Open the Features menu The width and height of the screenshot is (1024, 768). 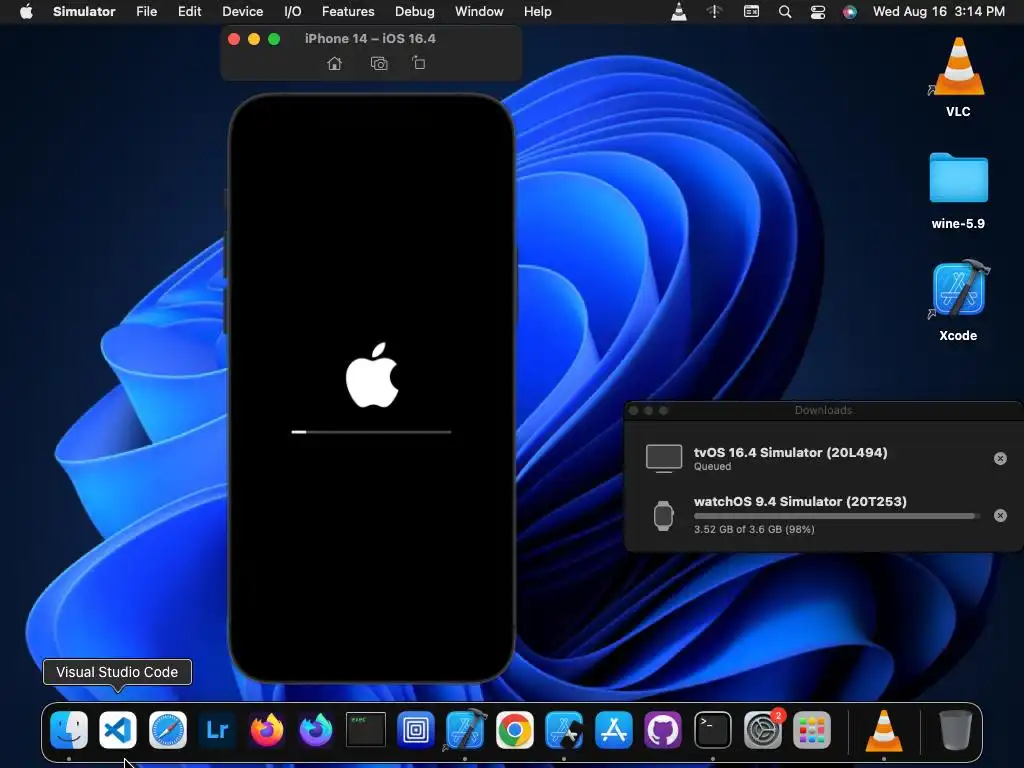[x=348, y=11]
